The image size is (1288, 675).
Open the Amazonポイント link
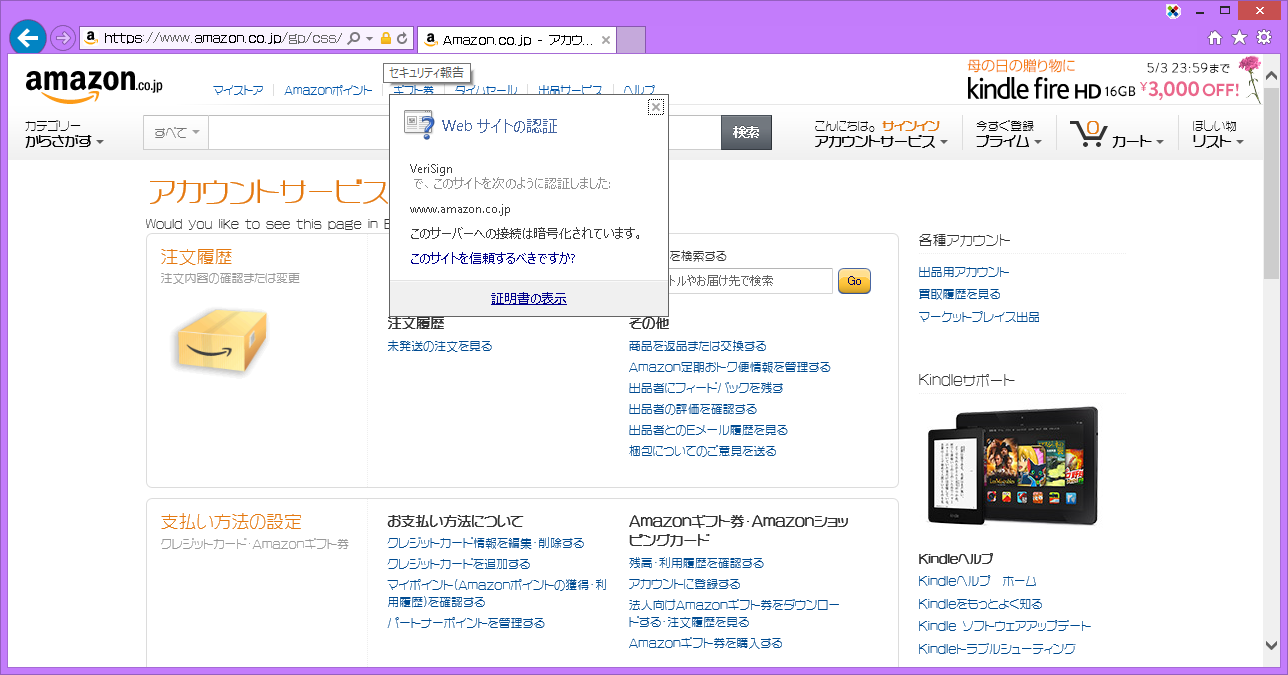(328, 91)
